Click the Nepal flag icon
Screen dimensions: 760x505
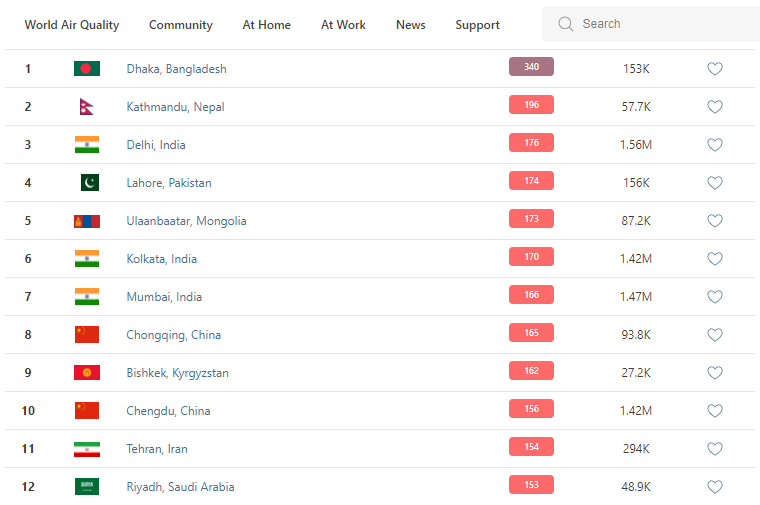pyautogui.click(x=87, y=107)
